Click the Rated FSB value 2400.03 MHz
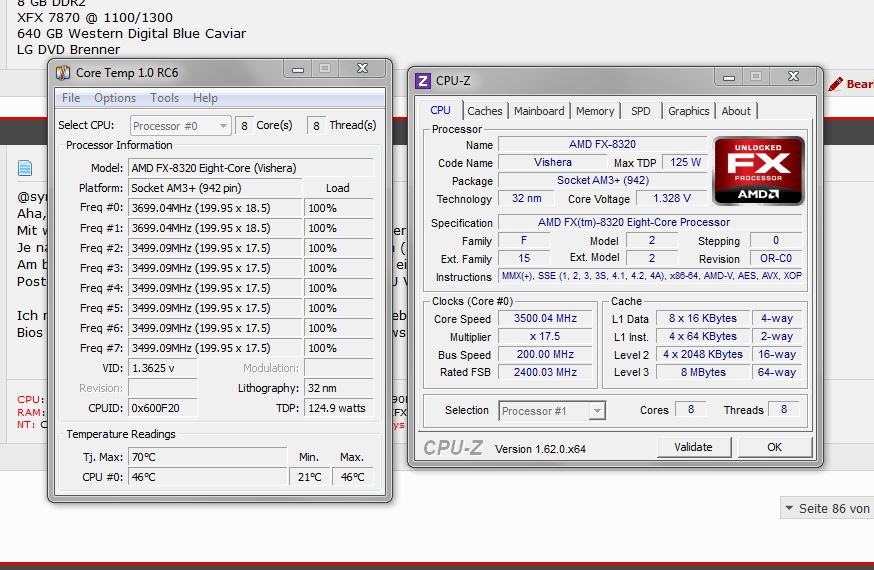 (x=545, y=372)
